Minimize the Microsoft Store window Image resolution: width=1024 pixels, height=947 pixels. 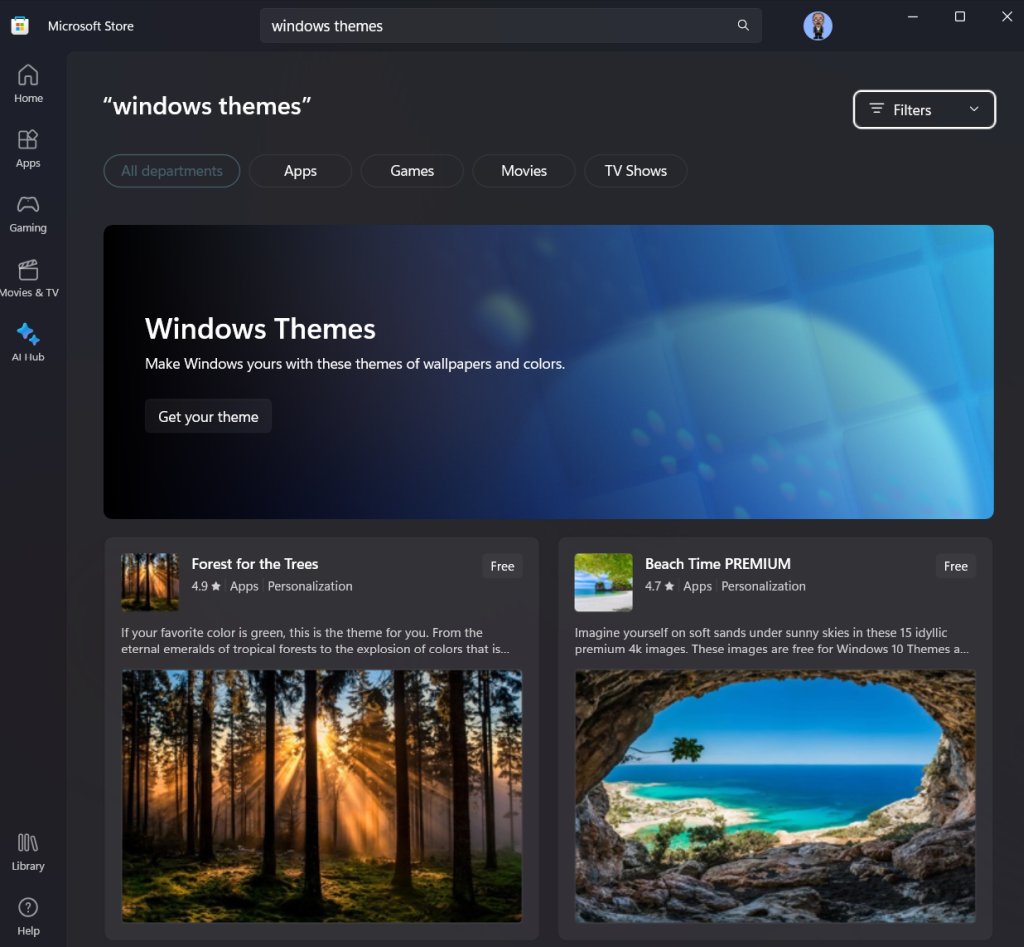(x=913, y=16)
